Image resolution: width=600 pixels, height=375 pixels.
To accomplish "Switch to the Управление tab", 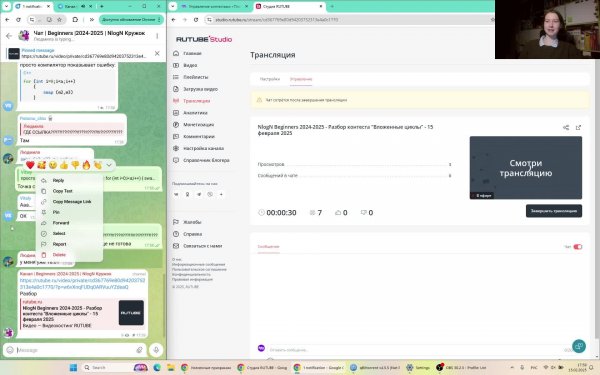I will (x=301, y=79).
